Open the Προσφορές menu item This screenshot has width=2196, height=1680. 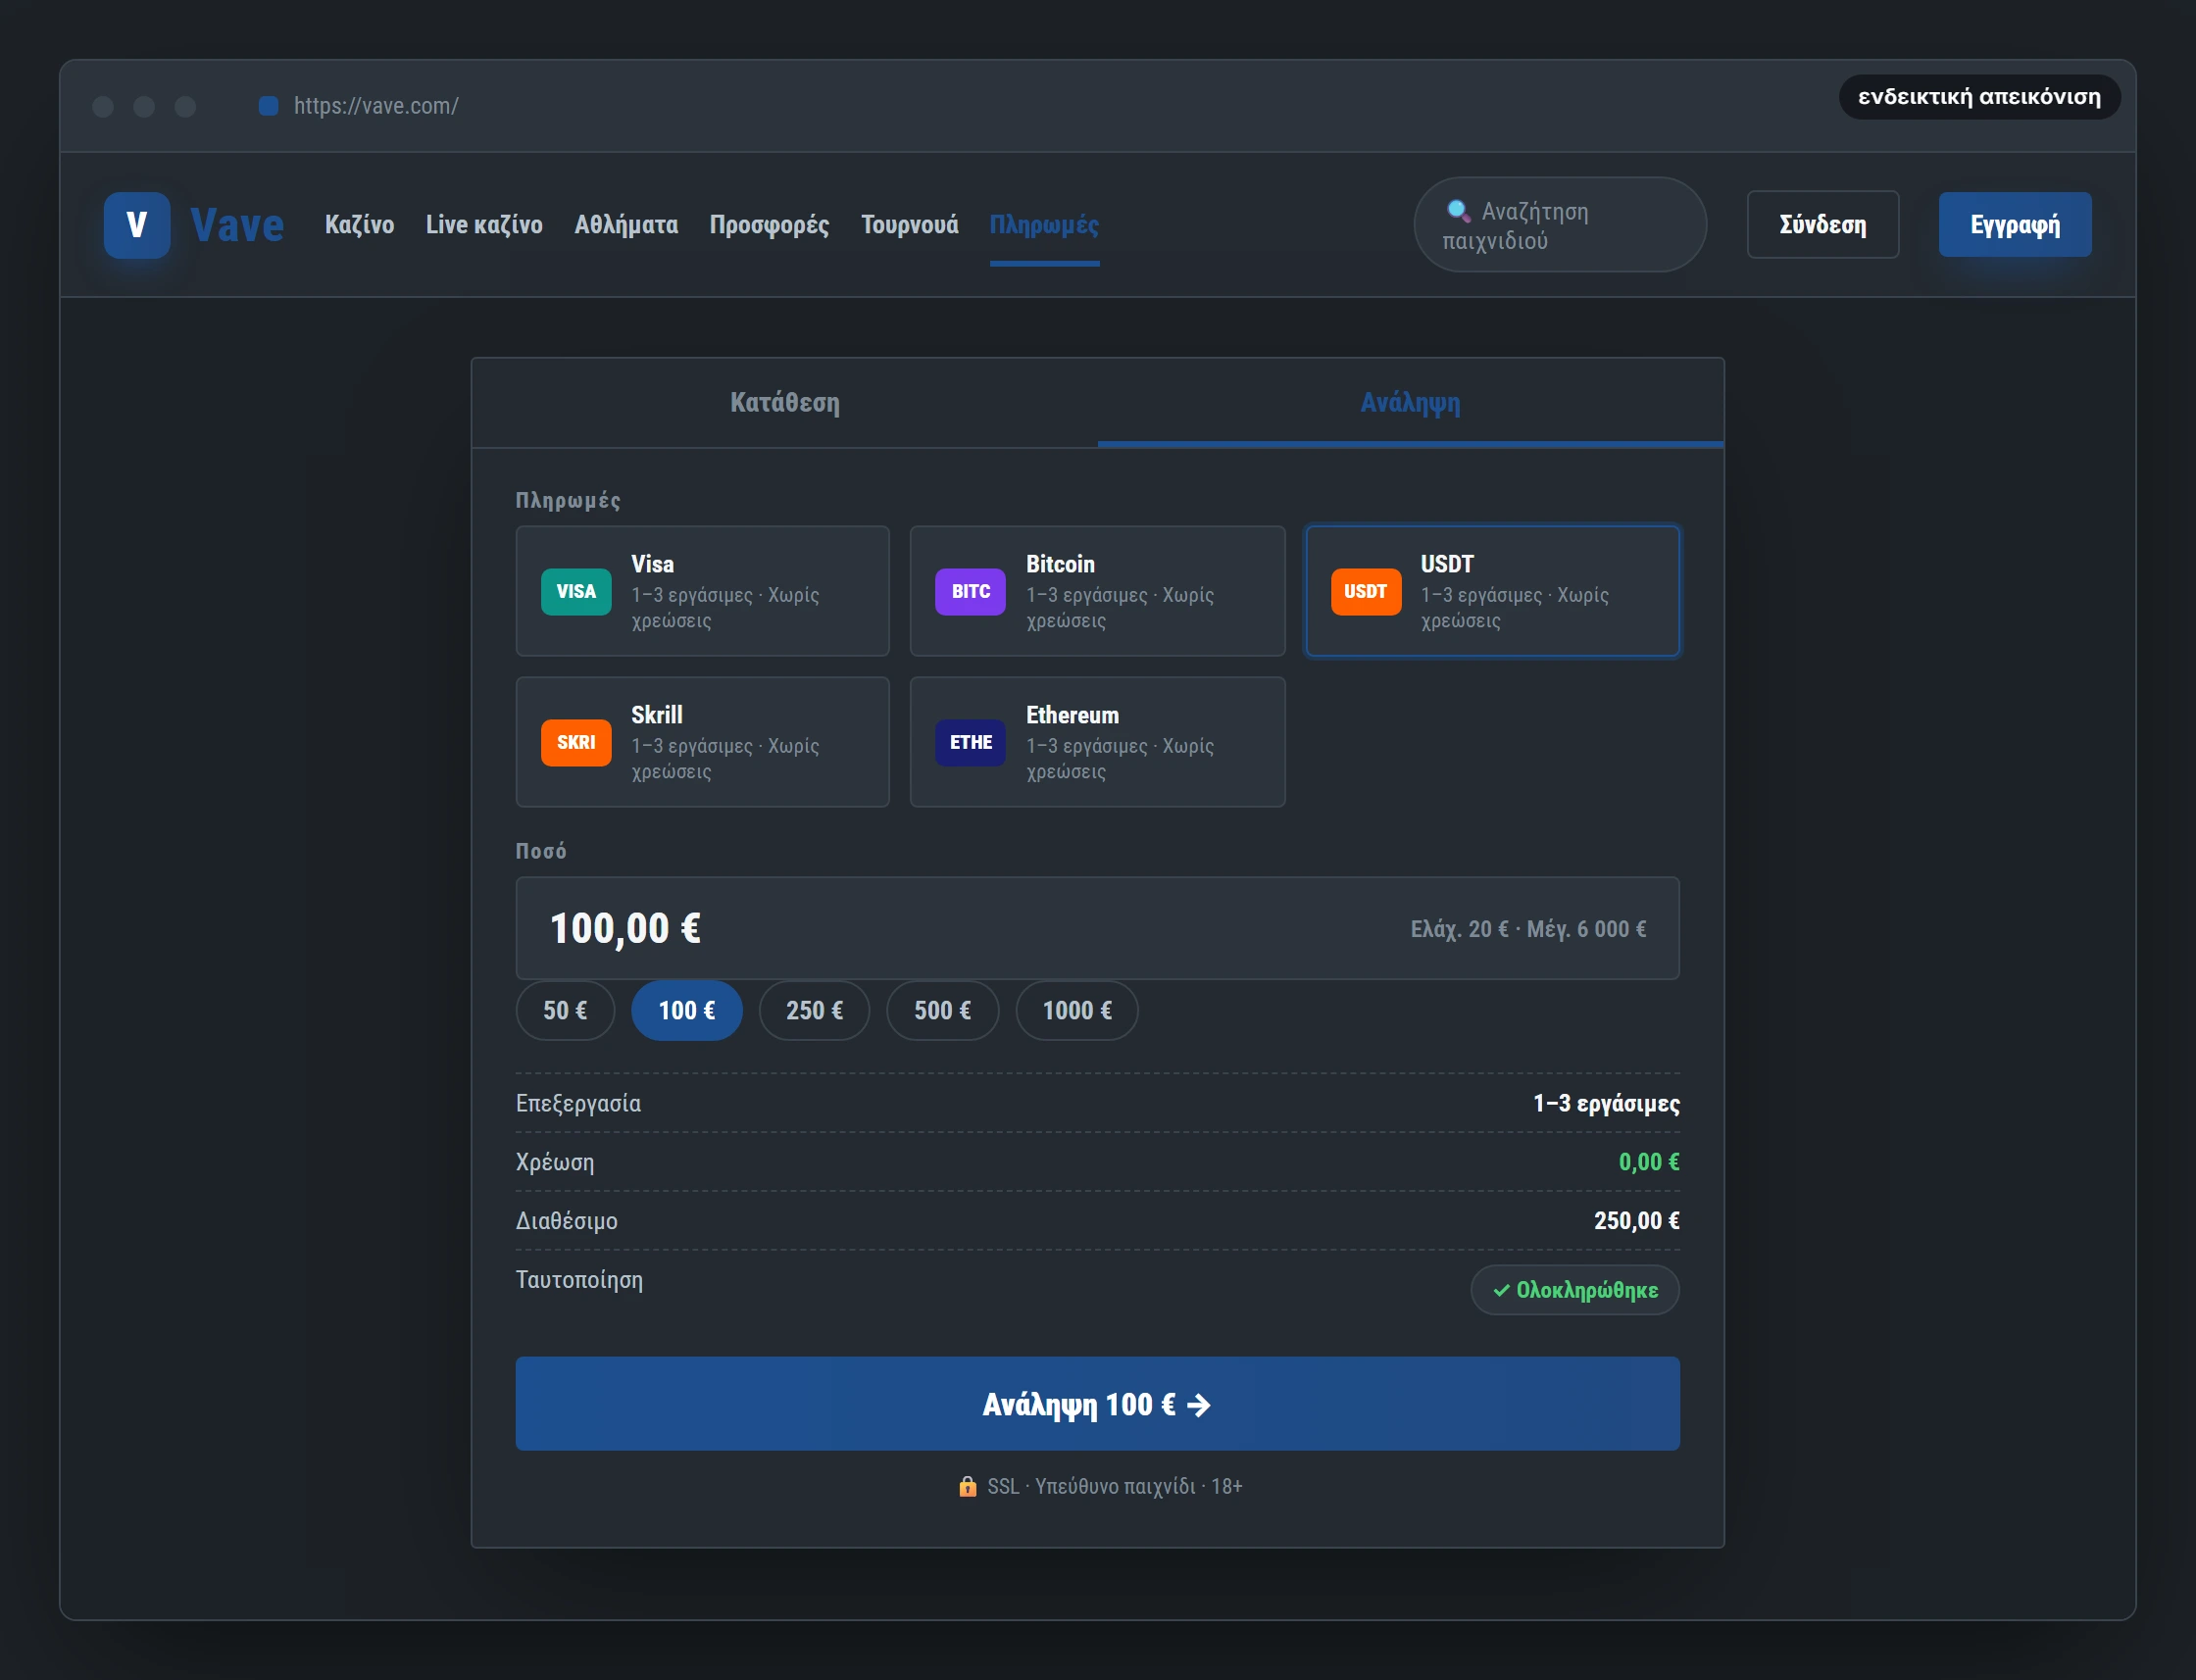tap(769, 225)
